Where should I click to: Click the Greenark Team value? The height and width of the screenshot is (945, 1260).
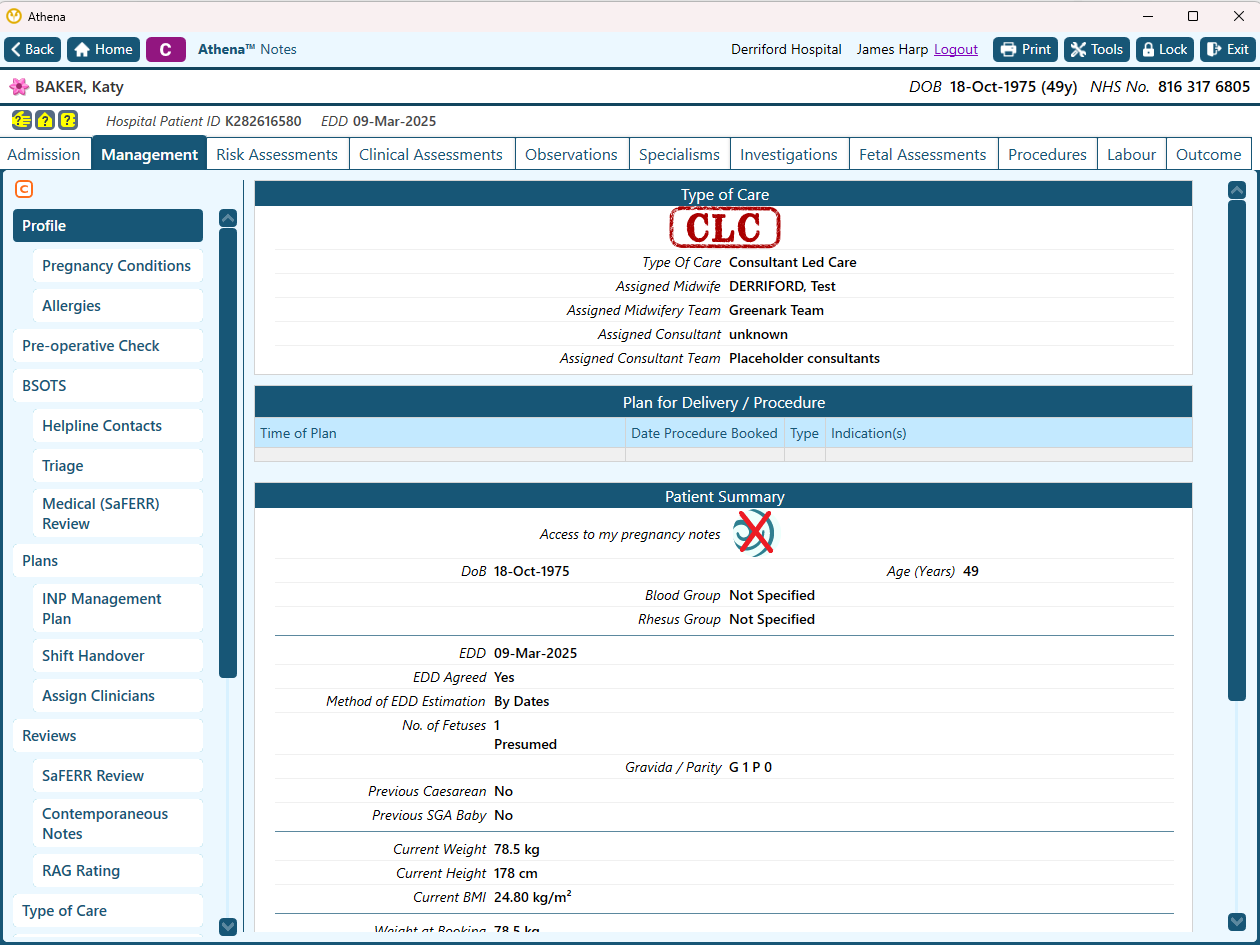776,310
